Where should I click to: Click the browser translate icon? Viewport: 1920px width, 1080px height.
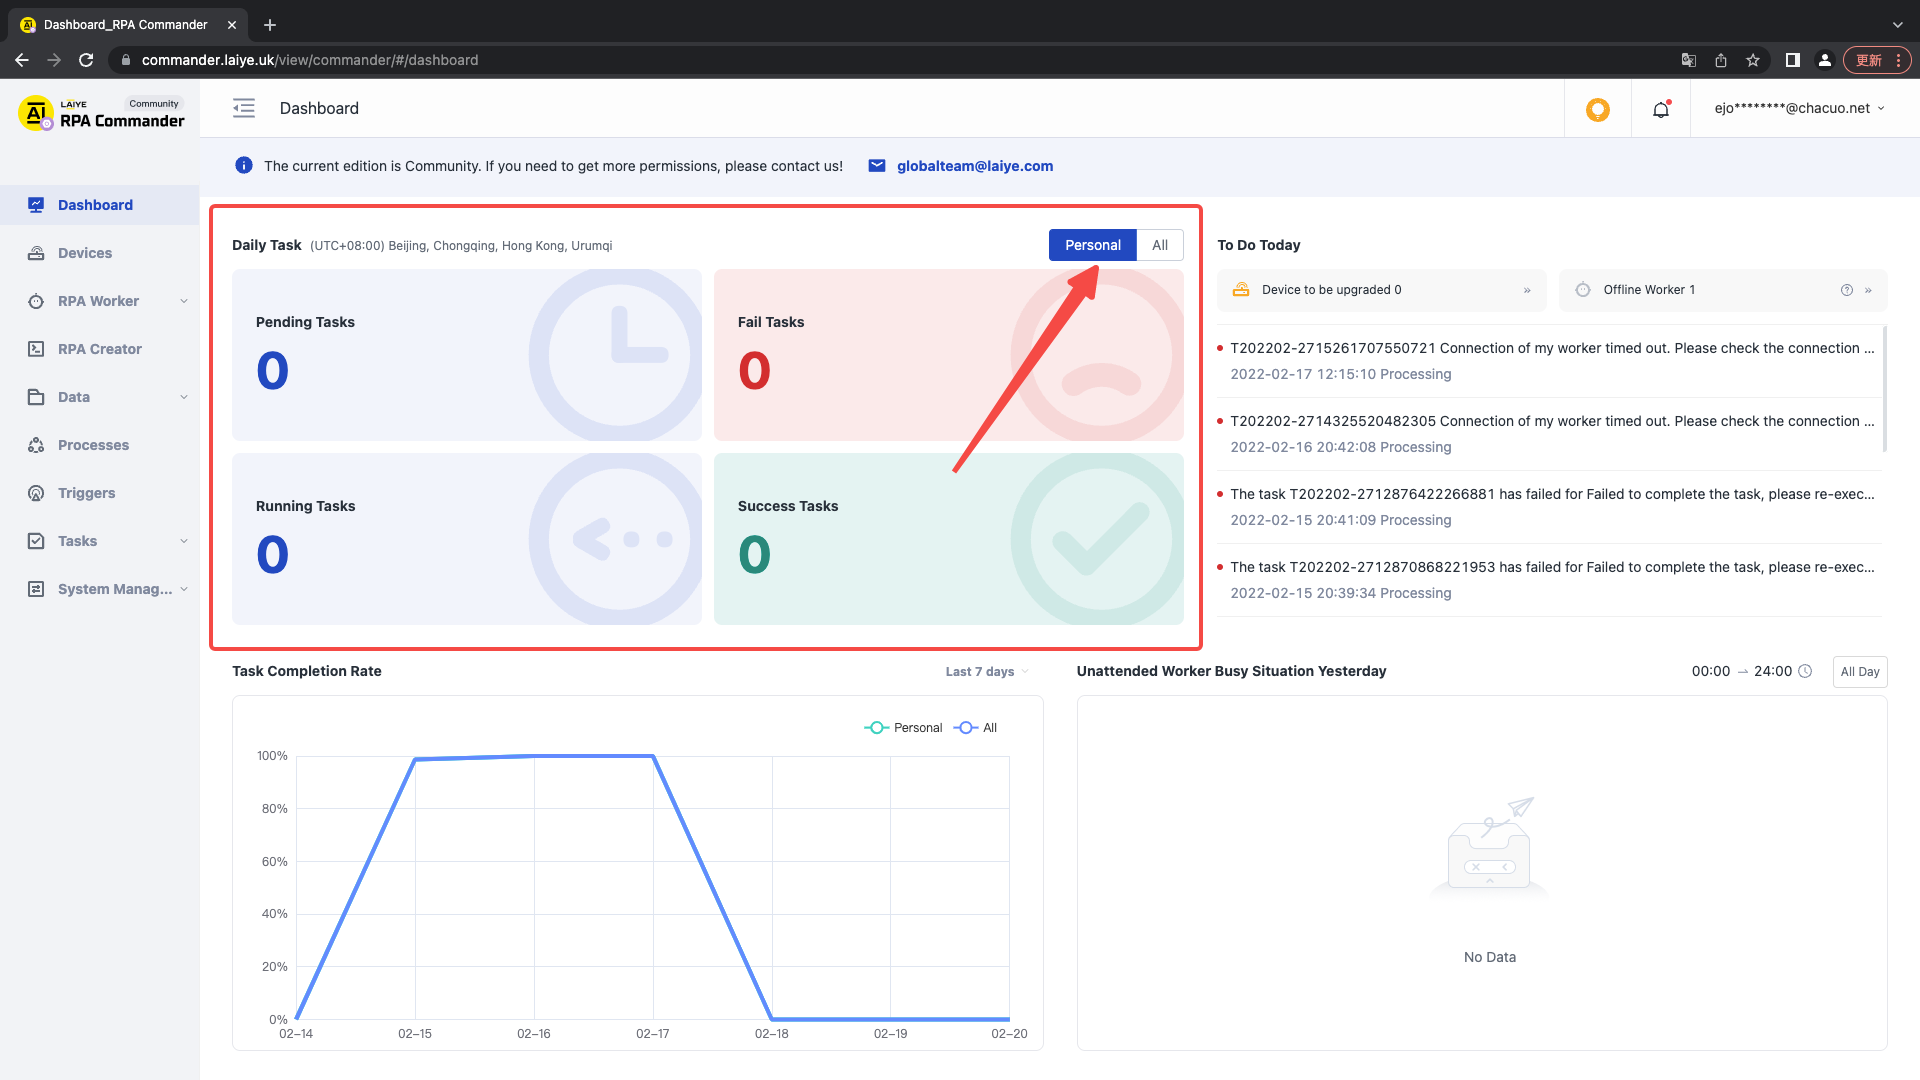tap(1689, 60)
